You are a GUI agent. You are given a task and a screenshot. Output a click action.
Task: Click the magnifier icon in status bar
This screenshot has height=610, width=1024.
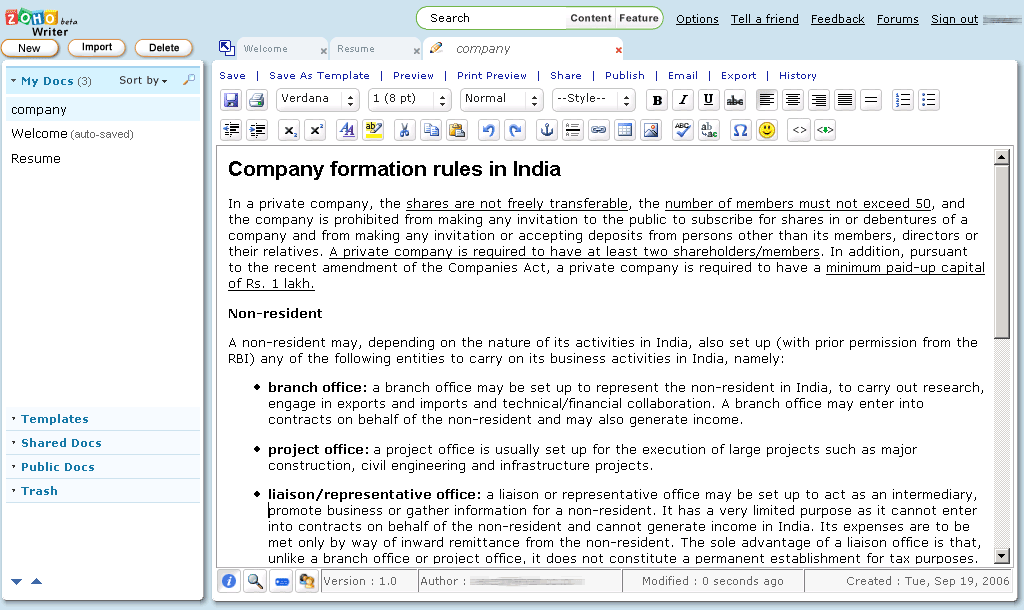click(255, 581)
